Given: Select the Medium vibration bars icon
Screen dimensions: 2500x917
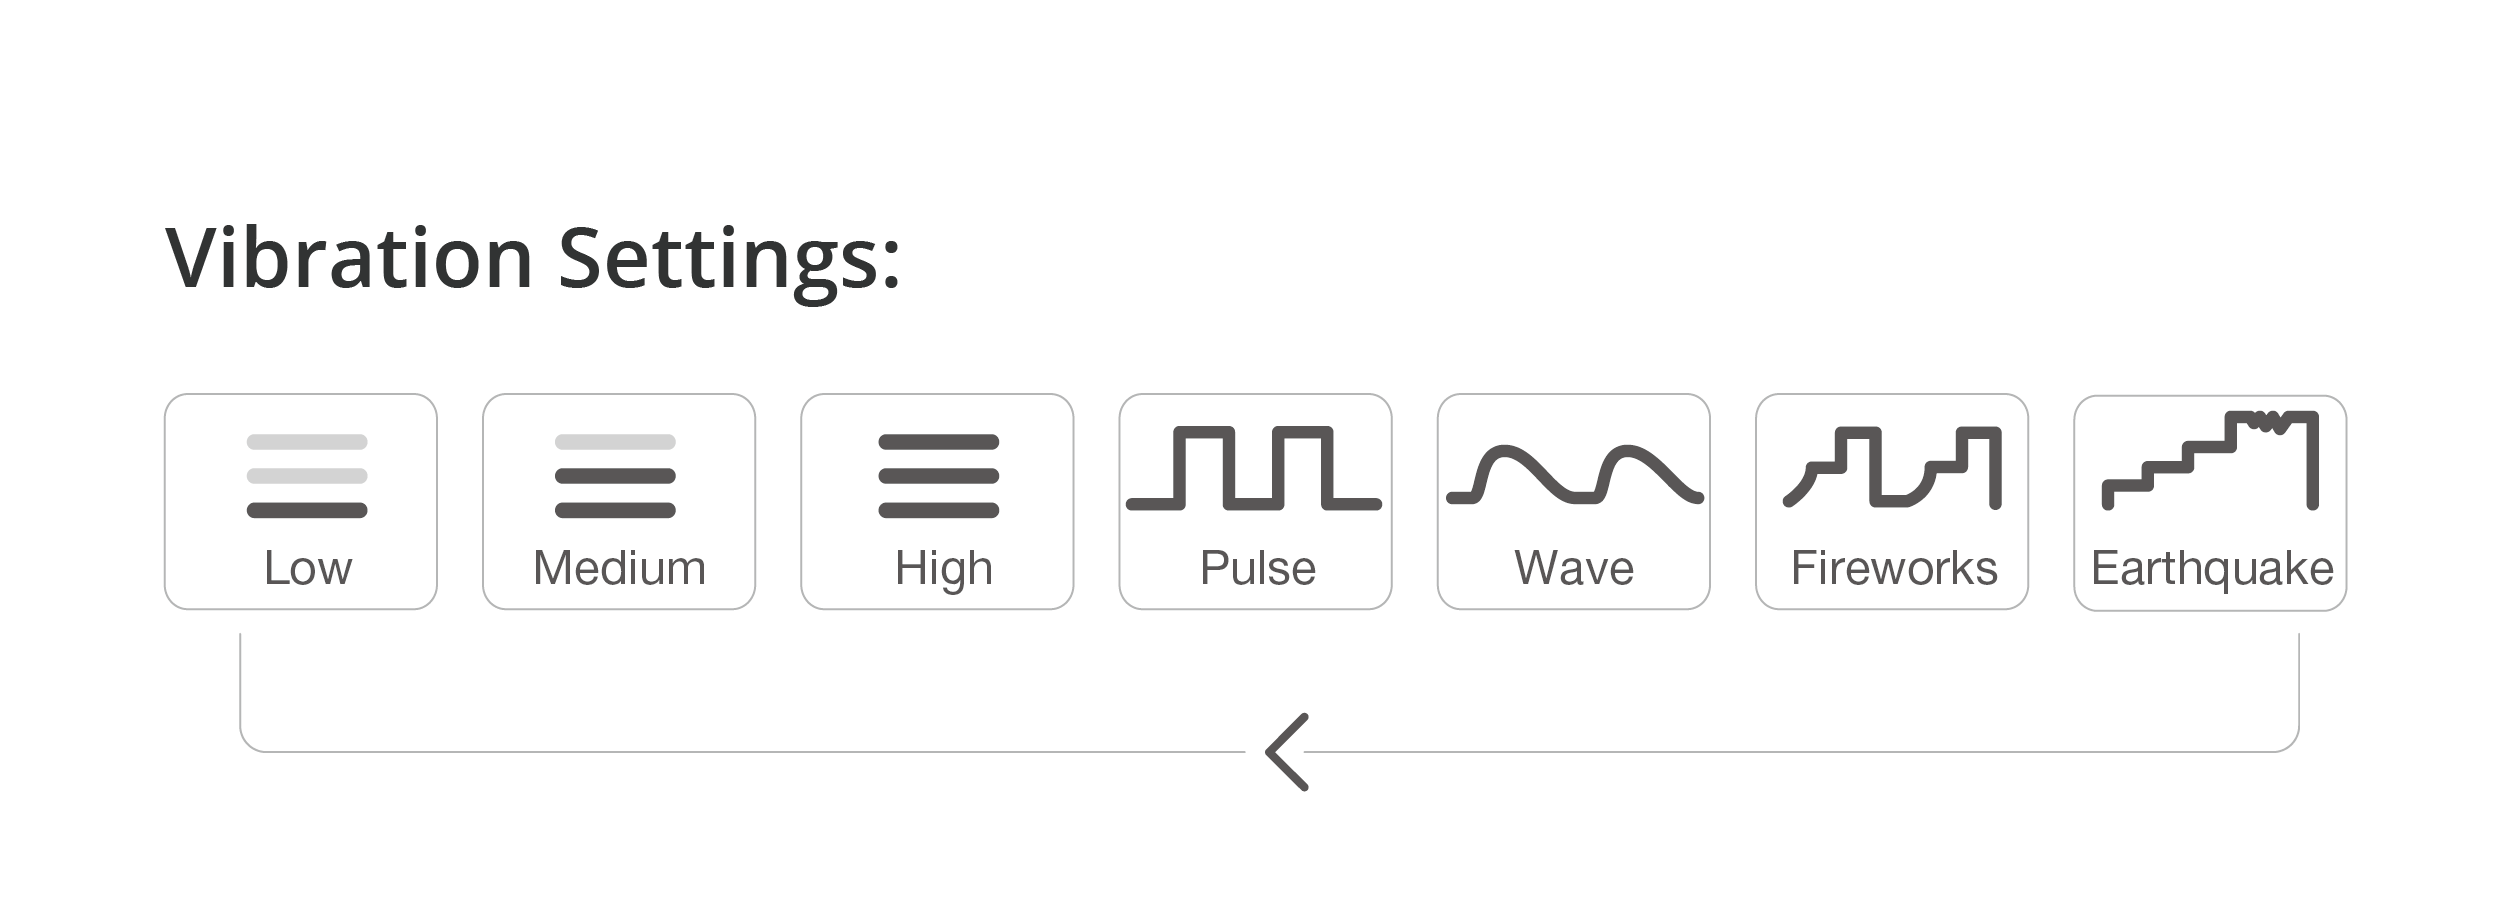Looking at the screenshot, I should click(x=615, y=476).
